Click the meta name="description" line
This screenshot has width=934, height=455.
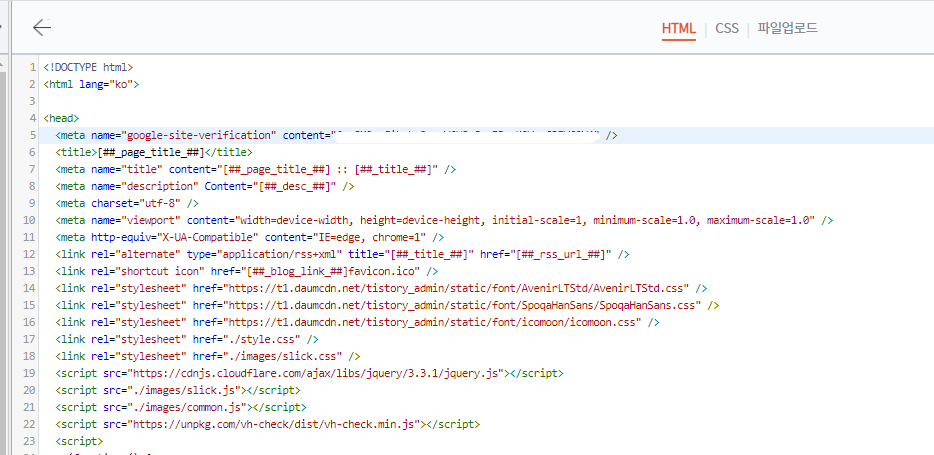point(204,186)
